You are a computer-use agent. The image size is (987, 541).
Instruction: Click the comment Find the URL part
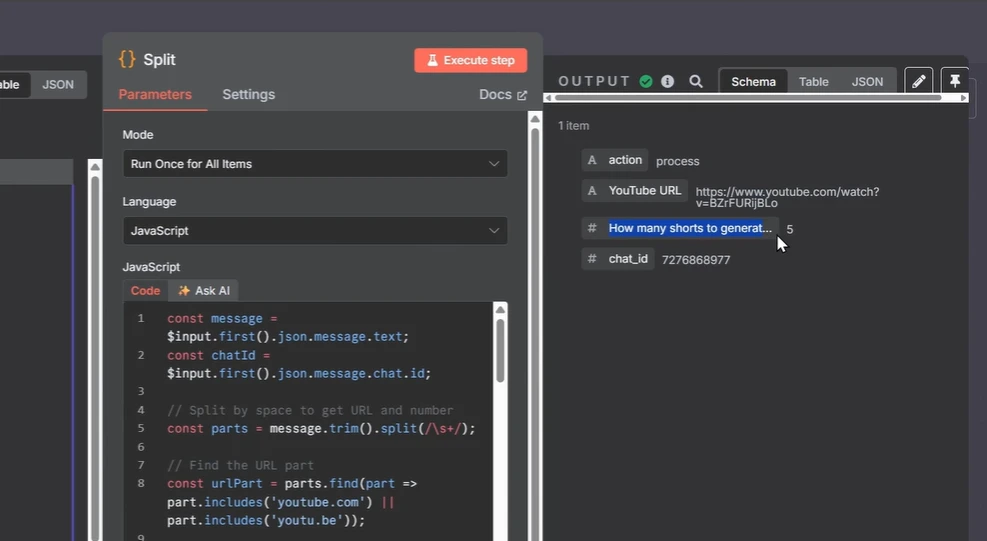pos(240,465)
